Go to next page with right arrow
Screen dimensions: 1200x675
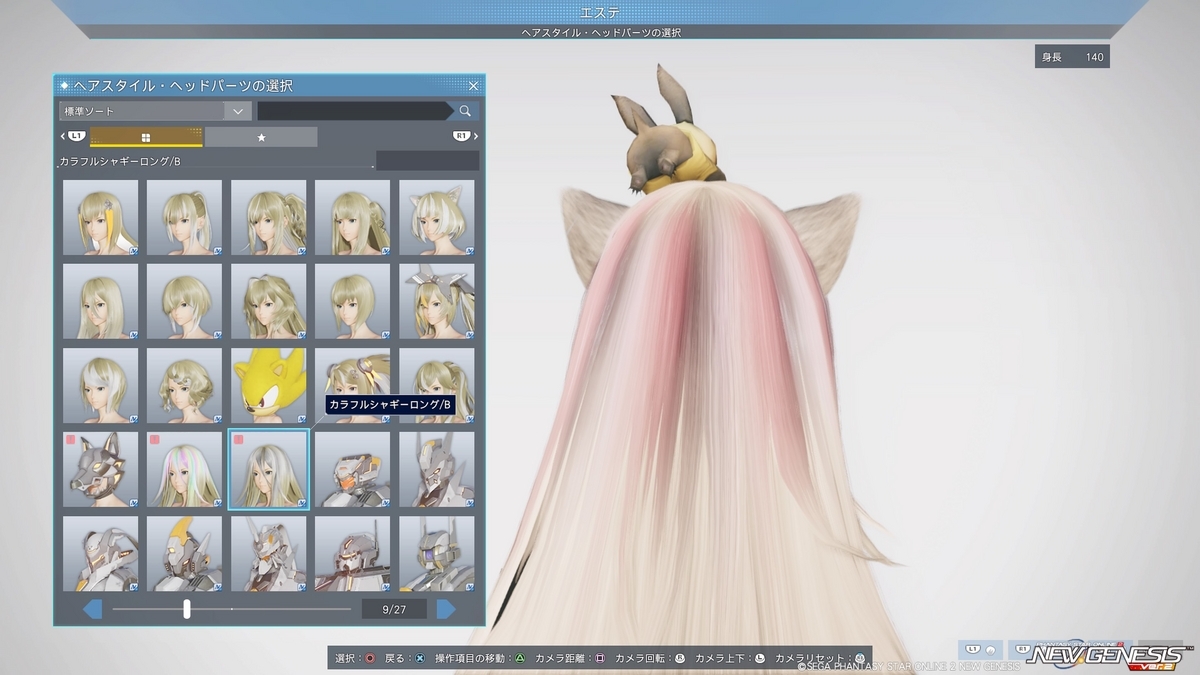pyautogui.click(x=446, y=609)
